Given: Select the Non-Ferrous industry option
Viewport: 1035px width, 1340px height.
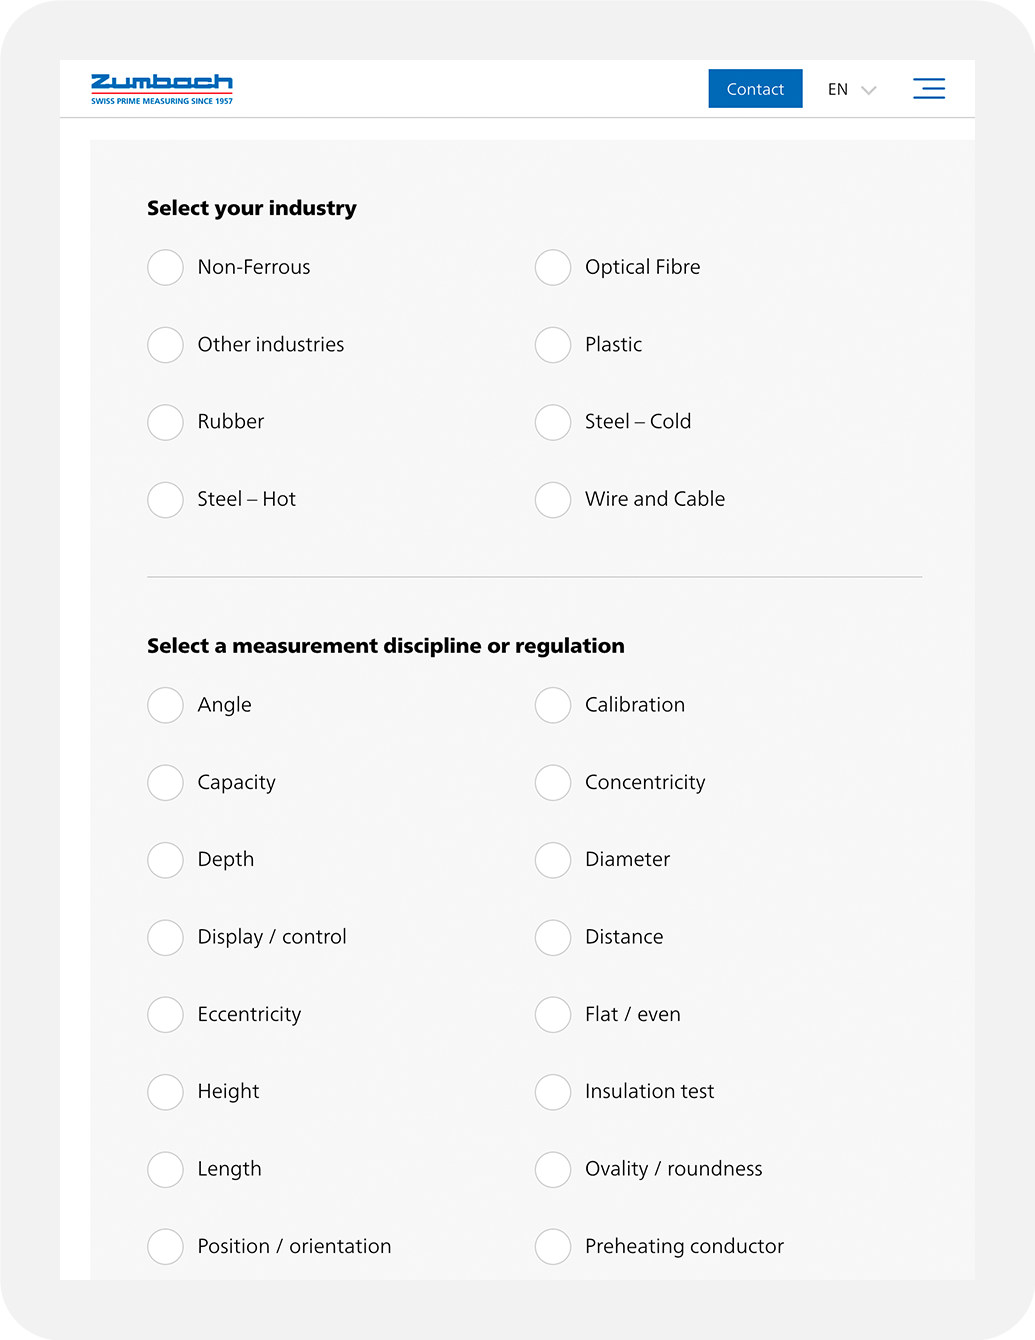Looking at the screenshot, I should tap(166, 267).
